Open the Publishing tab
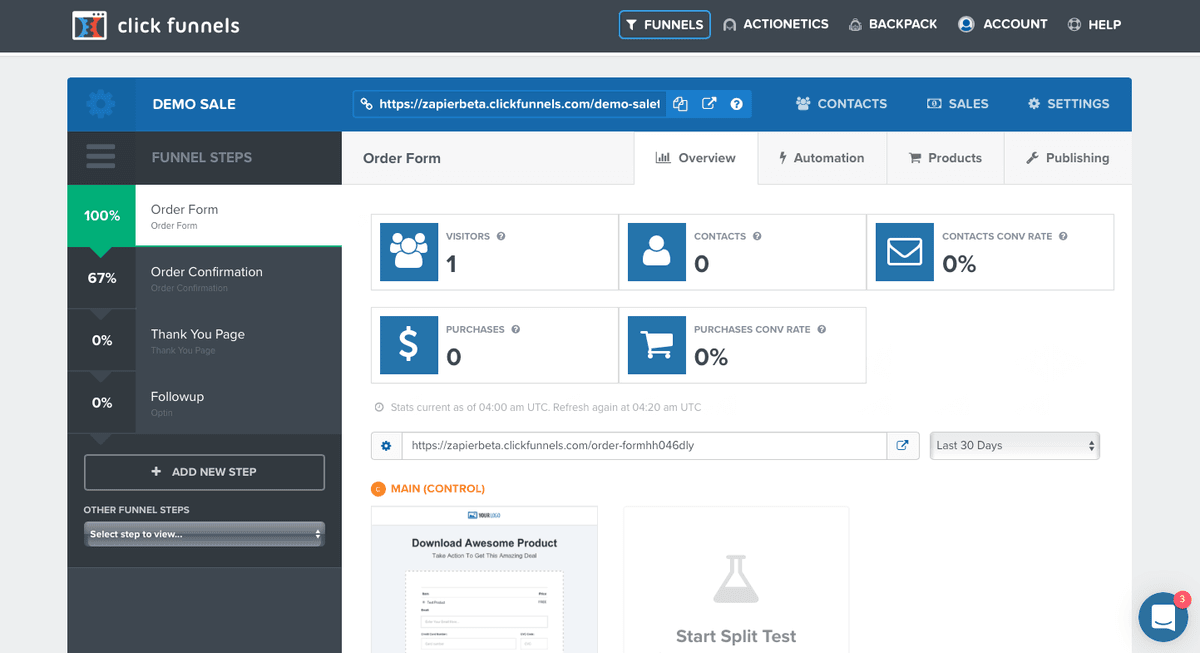Image resolution: width=1200 pixels, height=653 pixels. point(1068,158)
